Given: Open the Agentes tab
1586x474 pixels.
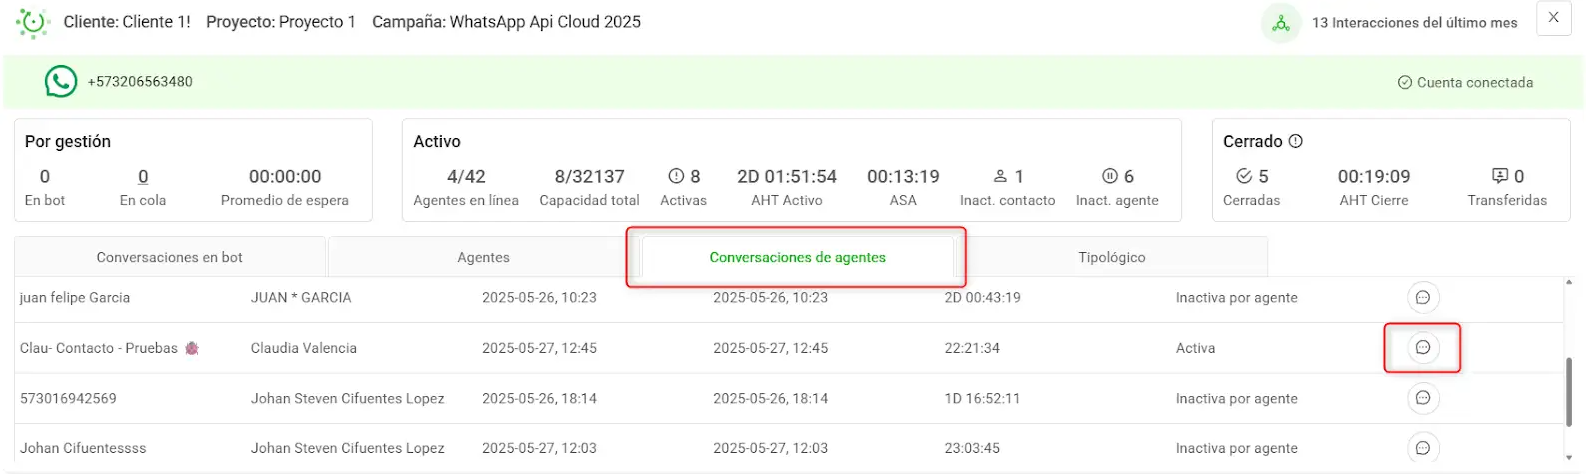Looking at the screenshot, I should click(x=483, y=257).
